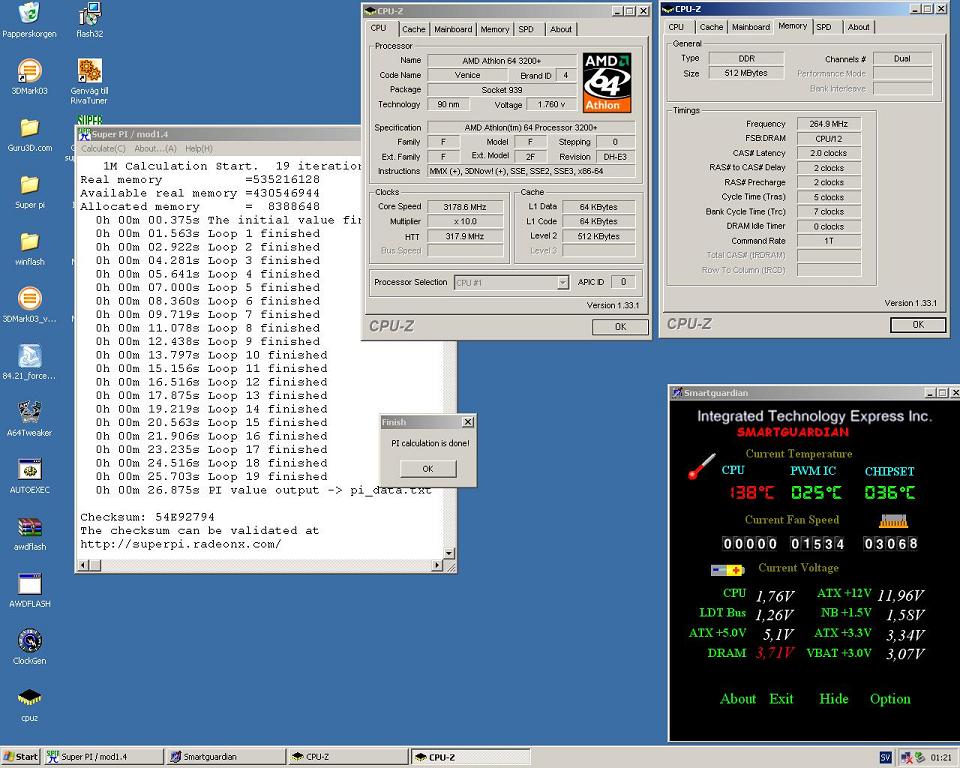Switch to Mainboard tab in left CPU-Z
This screenshot has height=768, width=960.
(453, 29)
